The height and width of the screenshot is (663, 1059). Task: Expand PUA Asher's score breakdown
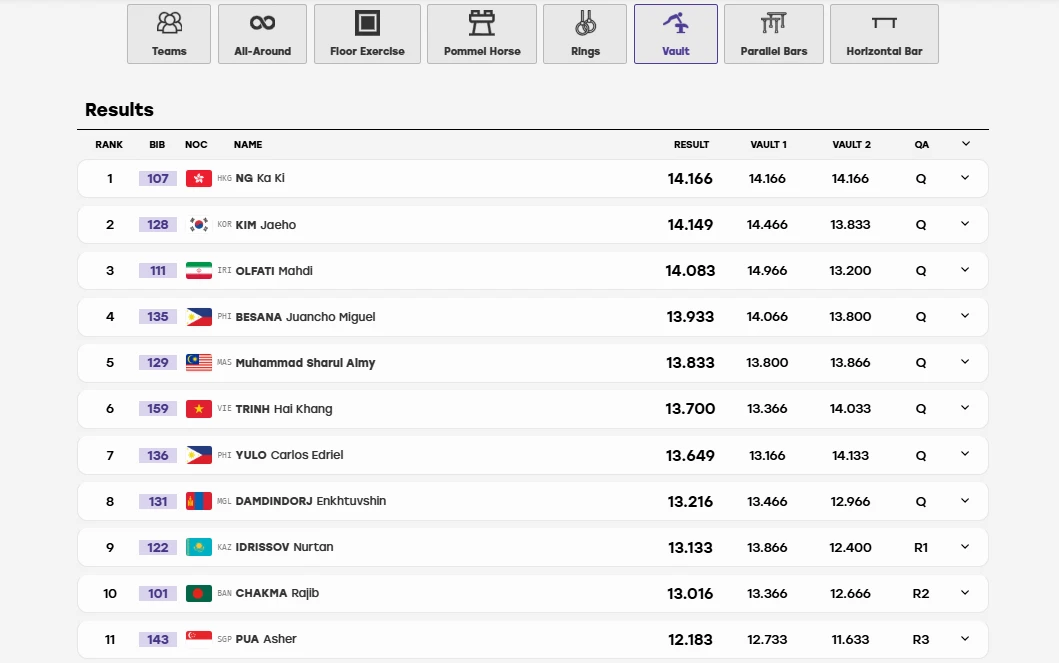click(965, 639)
